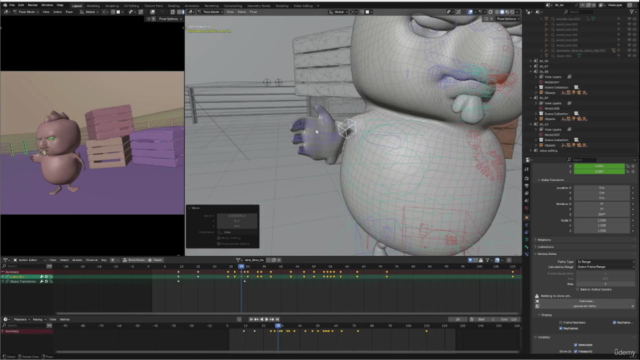
Task: Open the Marker menu in timeline
Action: click(64, 319)
